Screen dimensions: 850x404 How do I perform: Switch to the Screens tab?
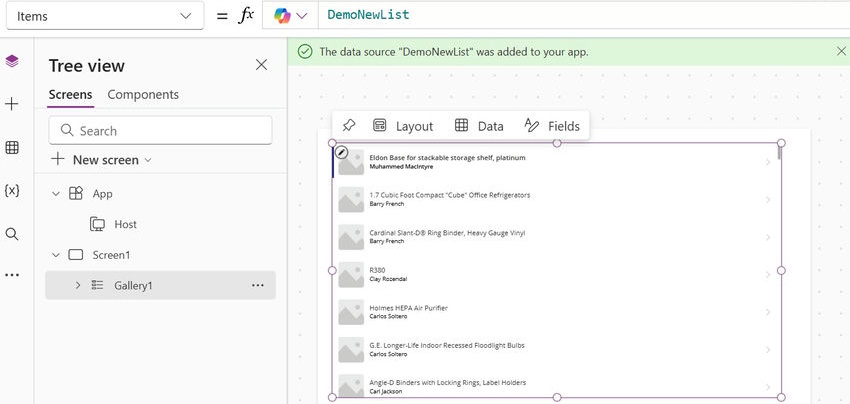tap(70, 95)
